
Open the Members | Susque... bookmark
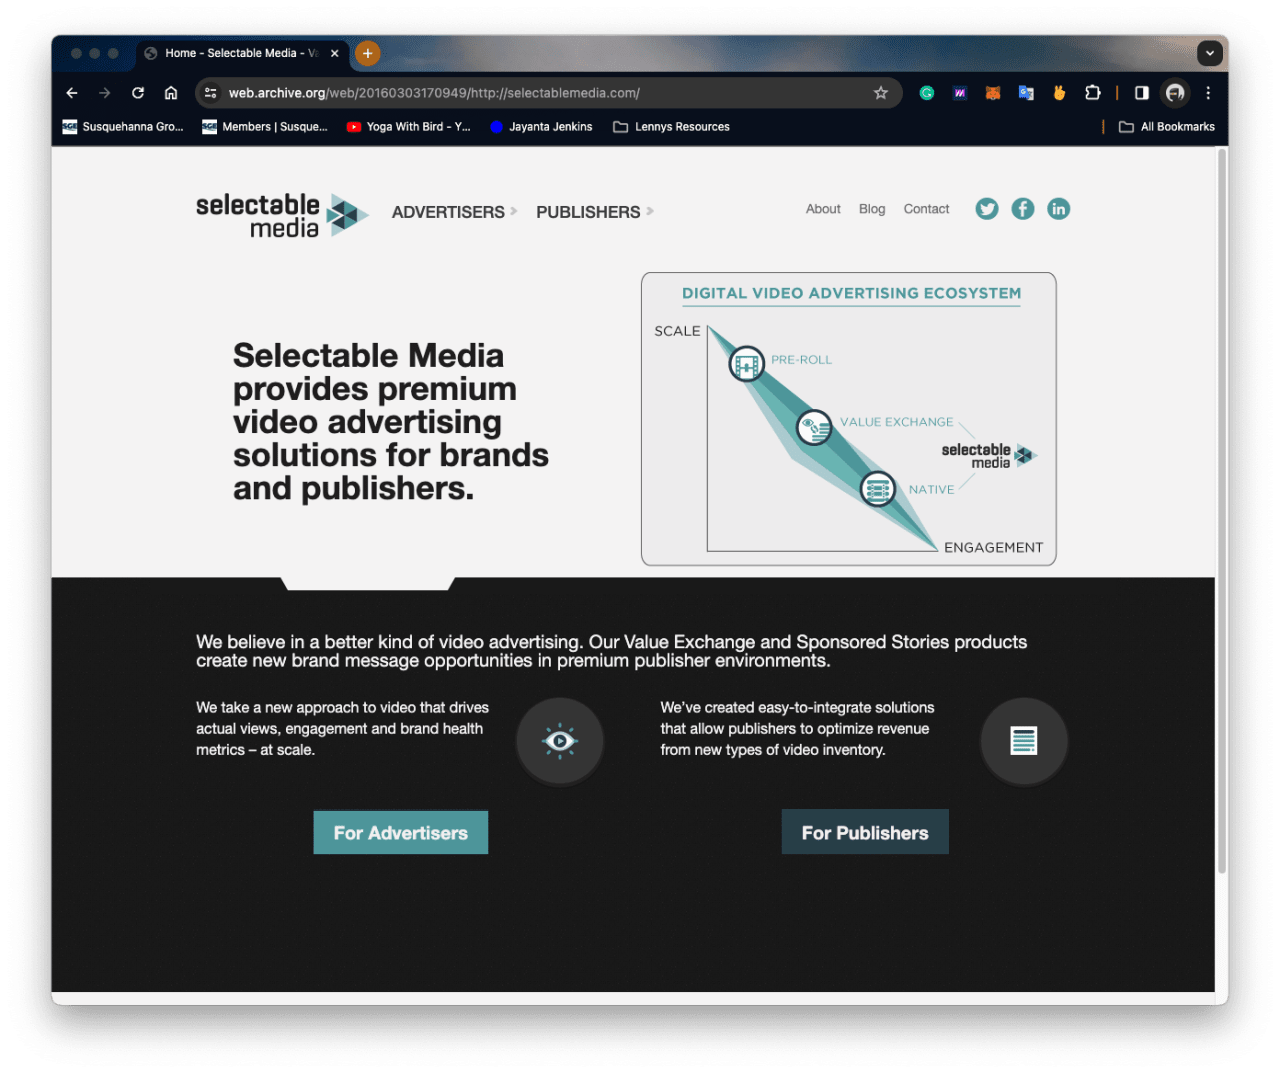(x=265, y=127)
